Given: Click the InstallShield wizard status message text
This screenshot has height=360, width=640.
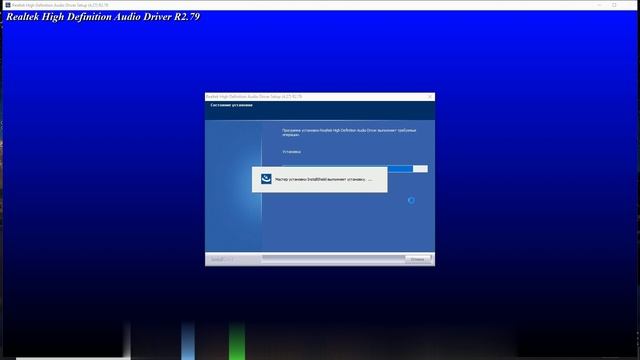Looking at the screenshot, I should (x=323, y=179).
